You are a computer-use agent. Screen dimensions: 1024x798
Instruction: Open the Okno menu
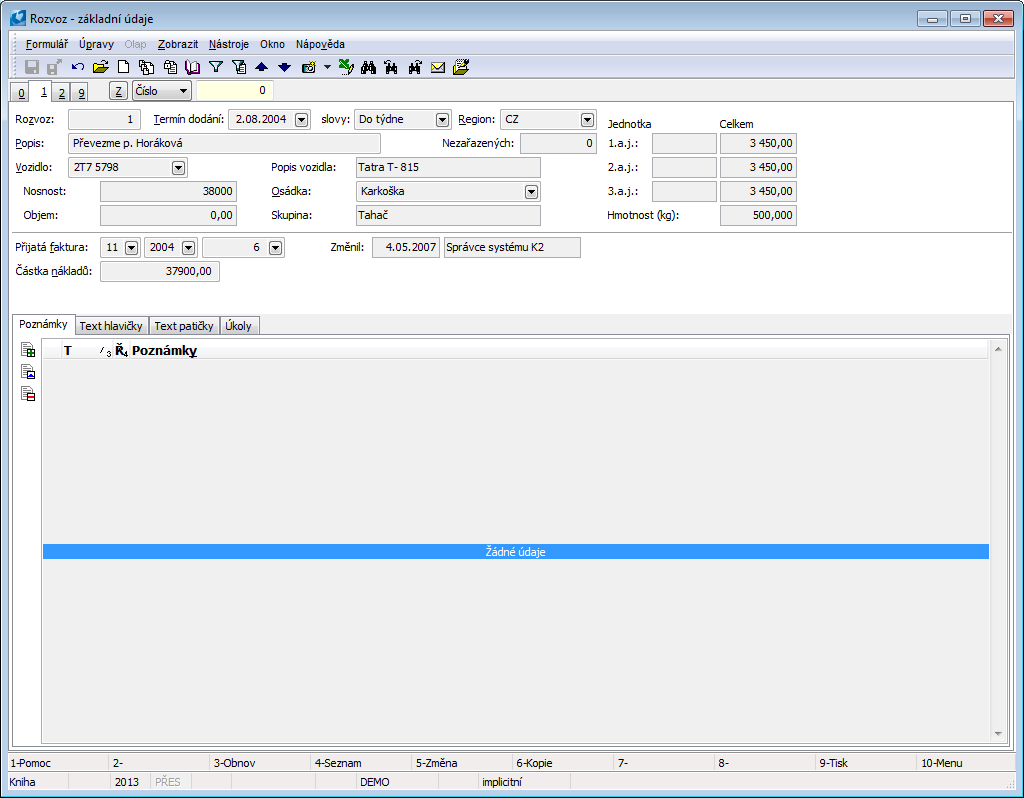pyautogui.click(x=272, y=44)
